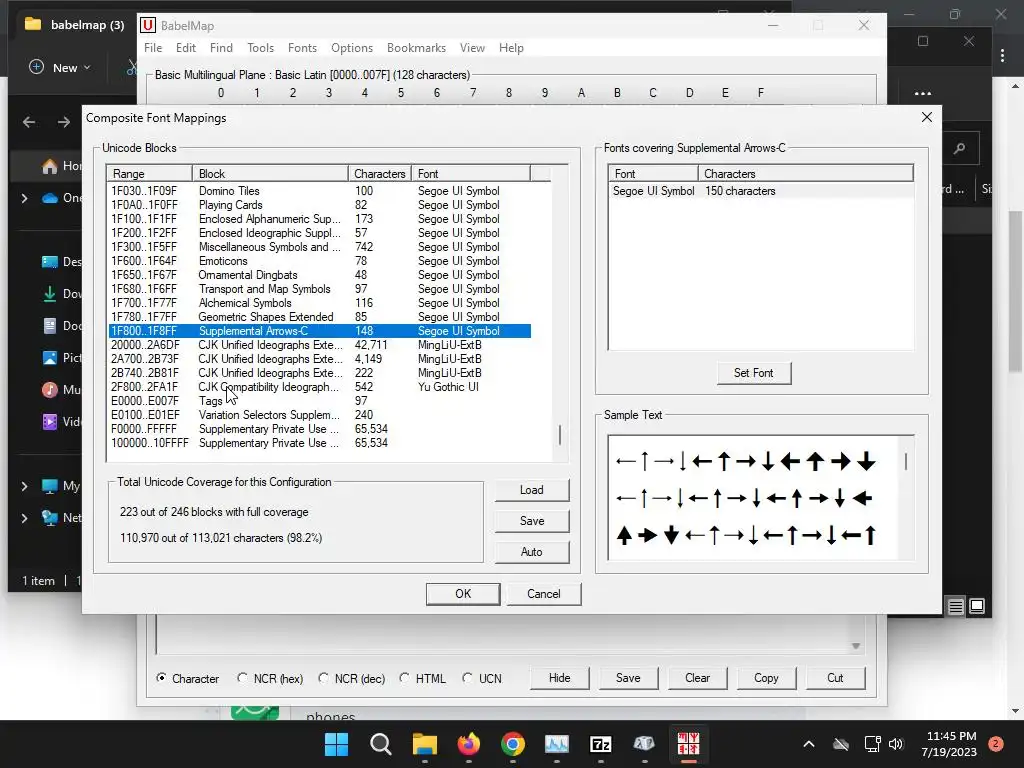Select the Character radio button
The image size is (1024, 768).
coord(161,678)
